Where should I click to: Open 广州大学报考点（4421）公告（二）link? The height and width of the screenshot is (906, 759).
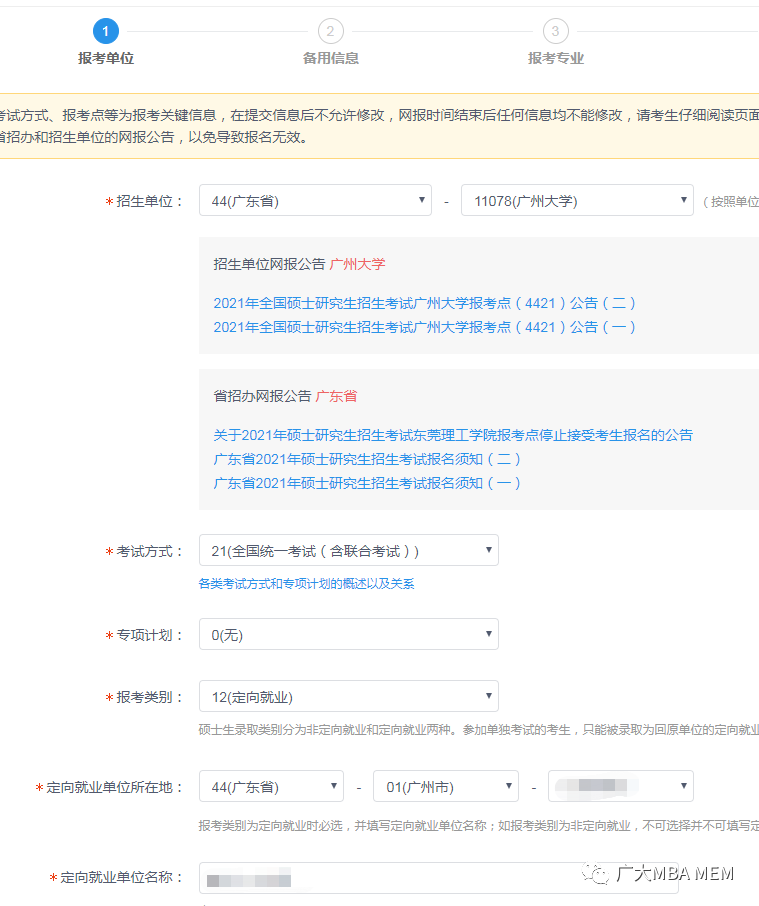tap(425, 303)
